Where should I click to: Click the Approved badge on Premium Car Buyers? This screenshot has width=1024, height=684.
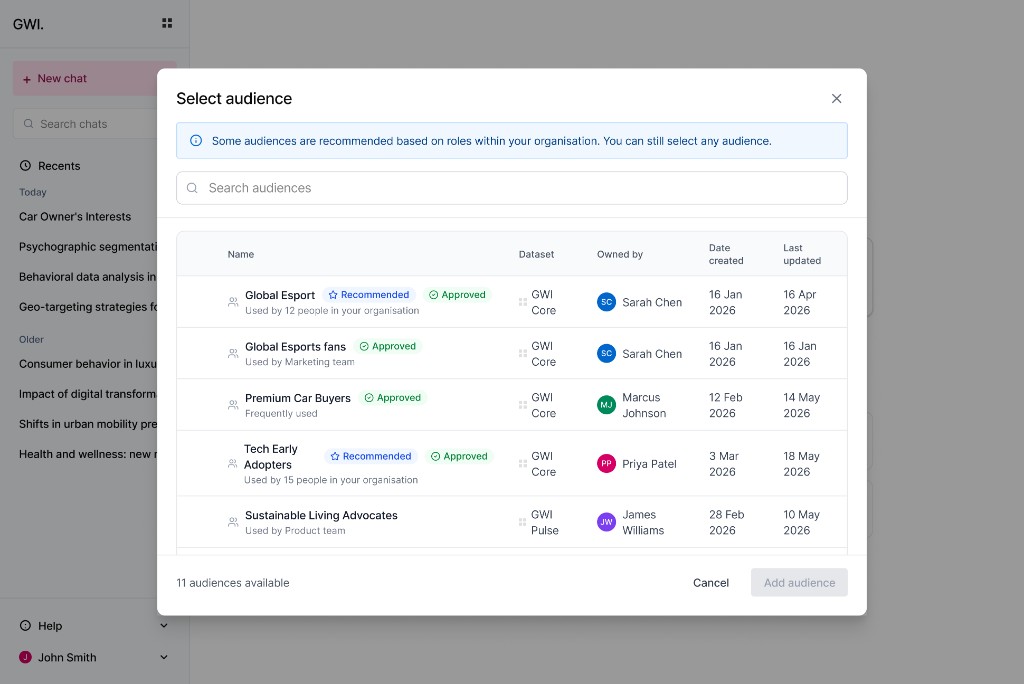click(x=392, y=398)
